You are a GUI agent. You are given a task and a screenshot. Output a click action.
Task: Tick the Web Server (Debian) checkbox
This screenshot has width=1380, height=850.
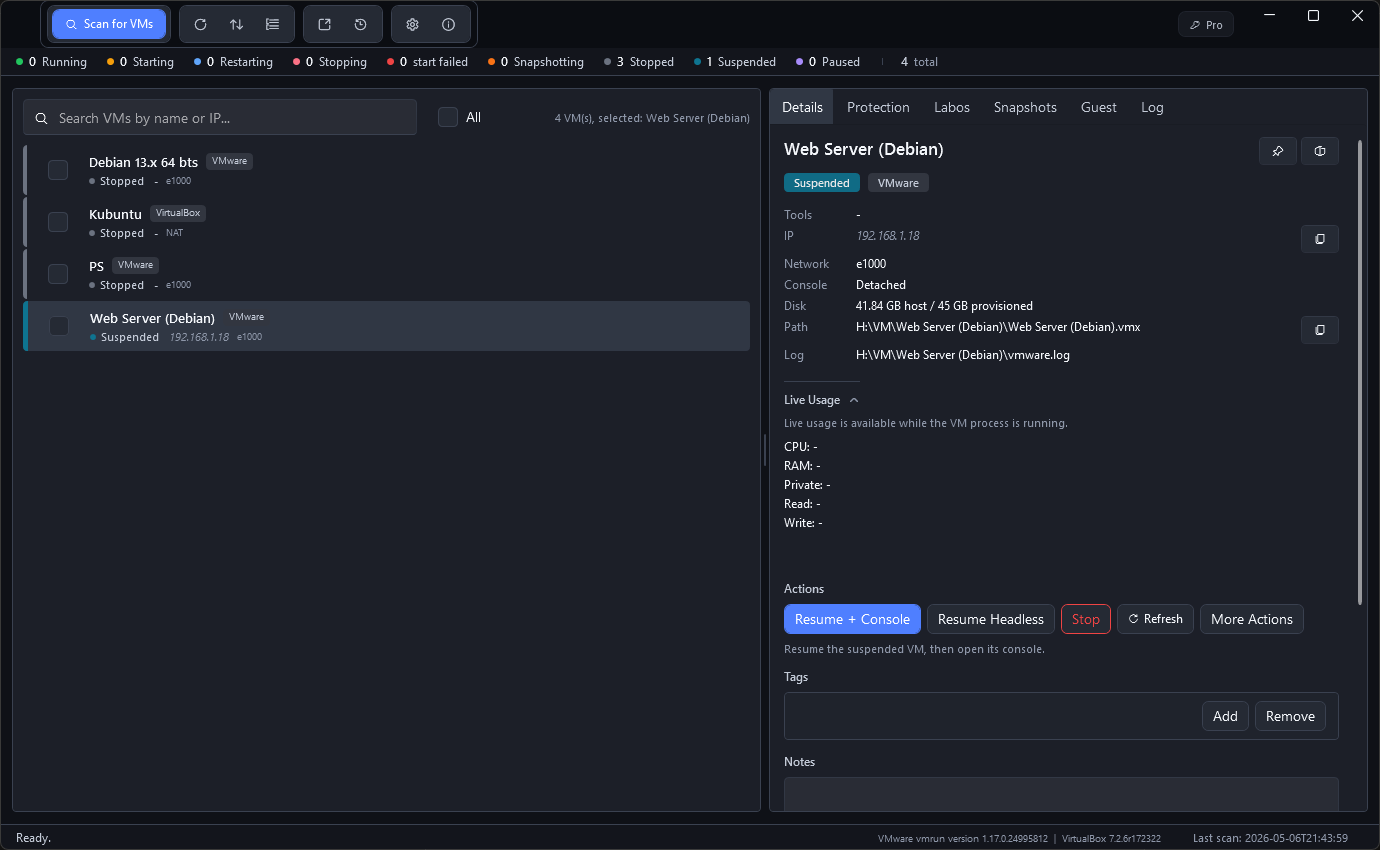point(59,326)
